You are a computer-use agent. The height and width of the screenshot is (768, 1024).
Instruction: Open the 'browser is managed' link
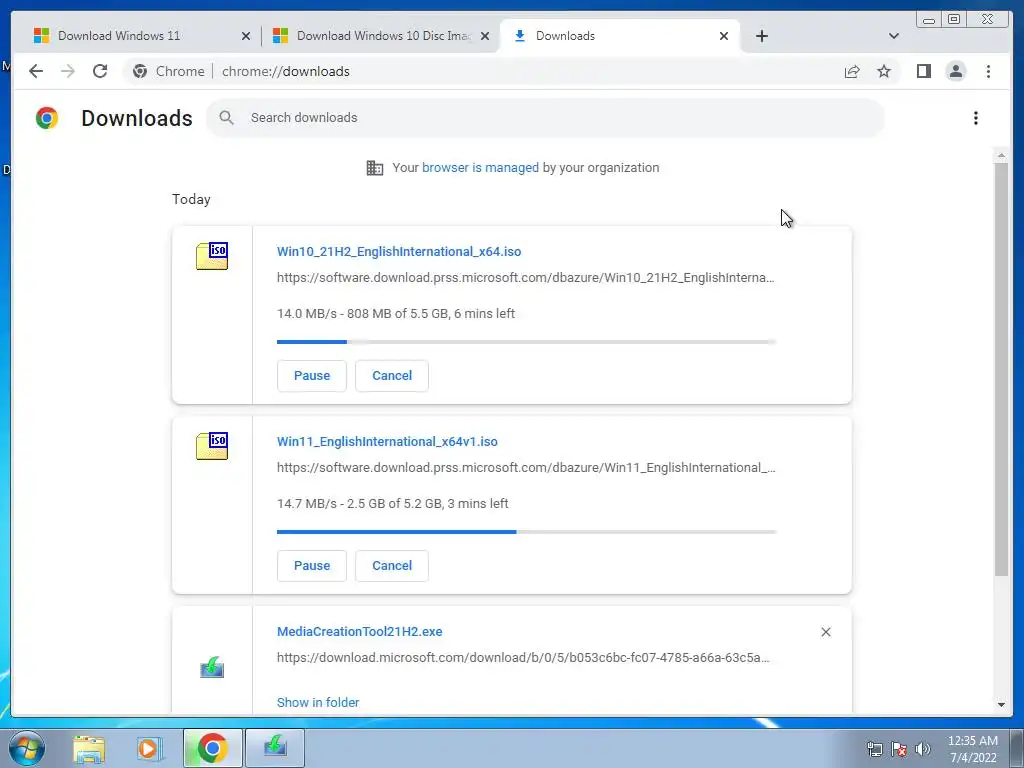480,168
